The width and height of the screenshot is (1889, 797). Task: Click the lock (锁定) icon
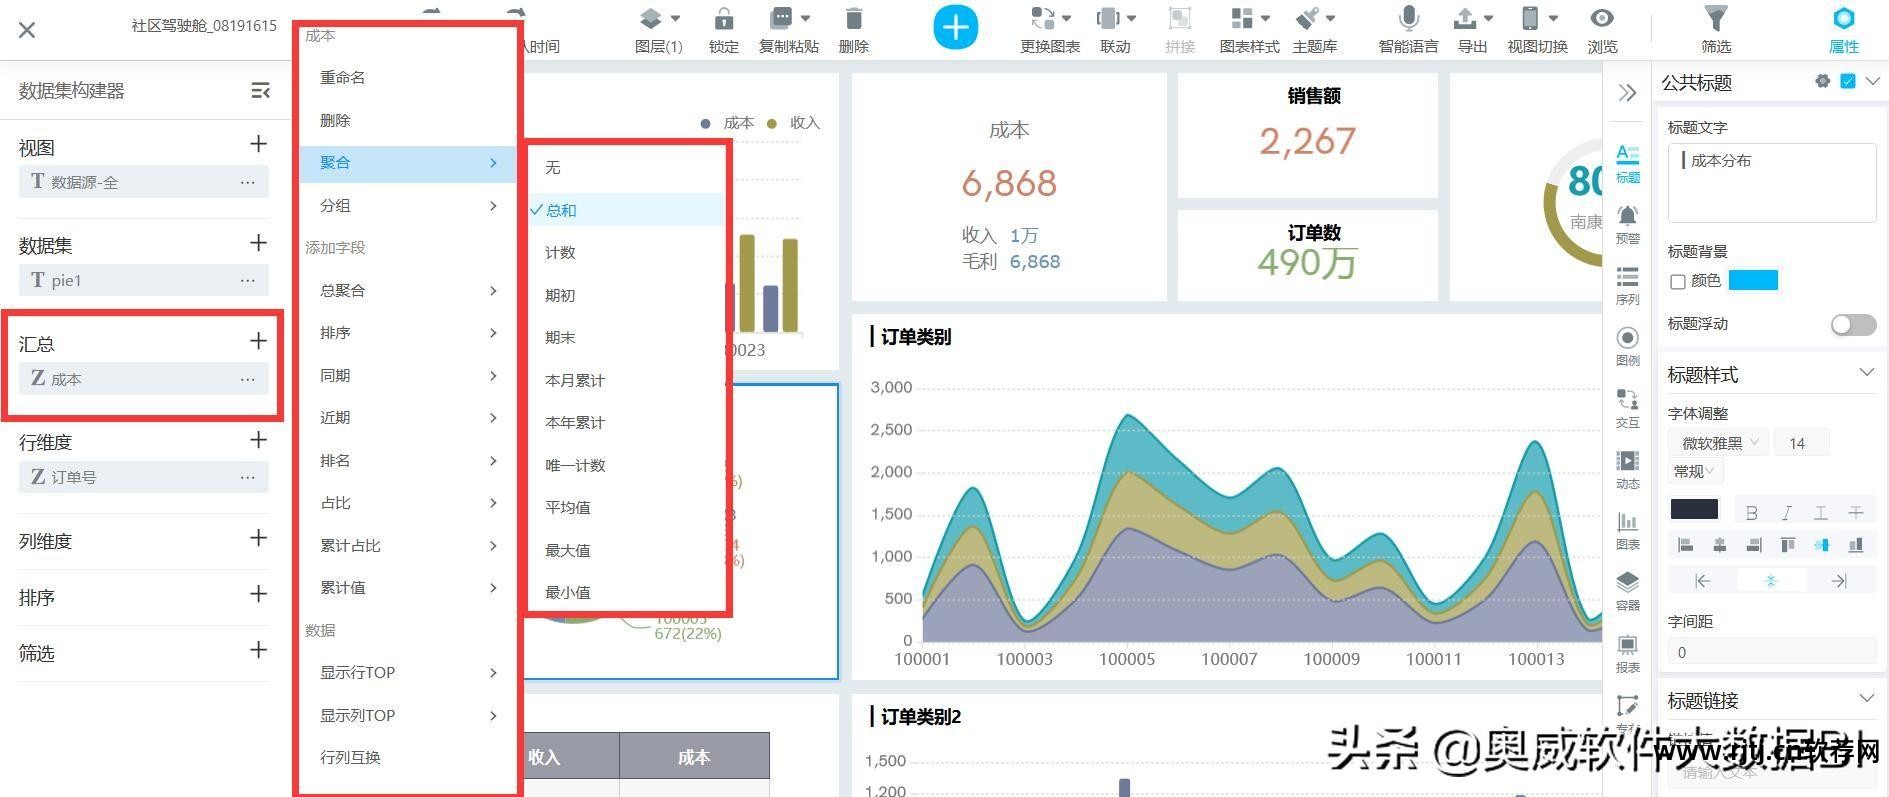point(724,19)
